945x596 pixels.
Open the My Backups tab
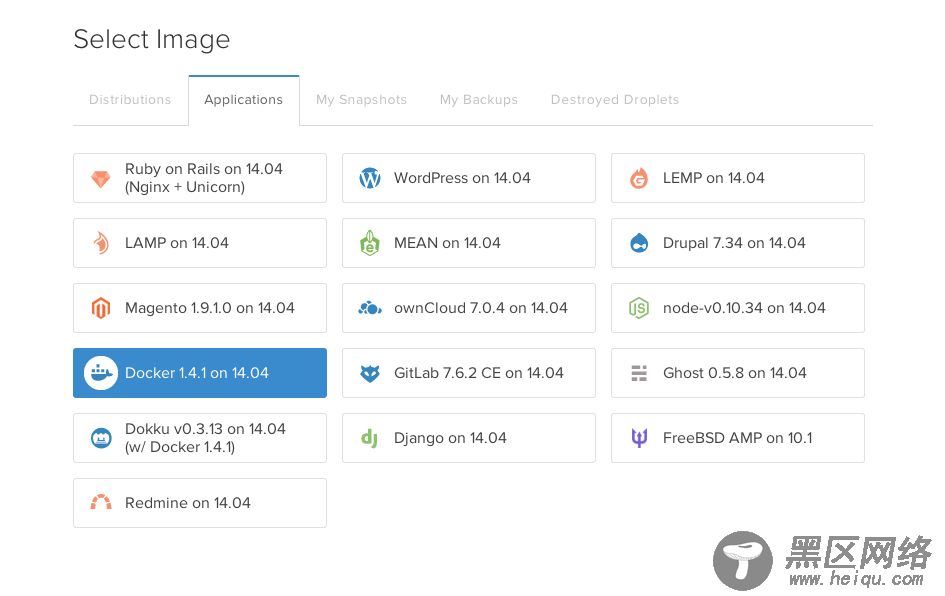click(479, 100)
